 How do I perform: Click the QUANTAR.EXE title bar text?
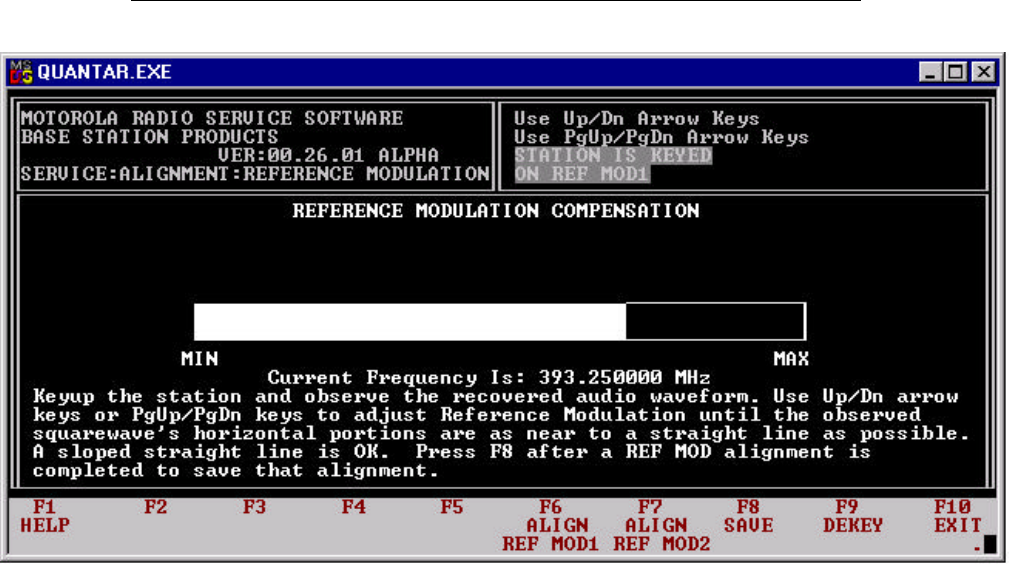point(104,72)
